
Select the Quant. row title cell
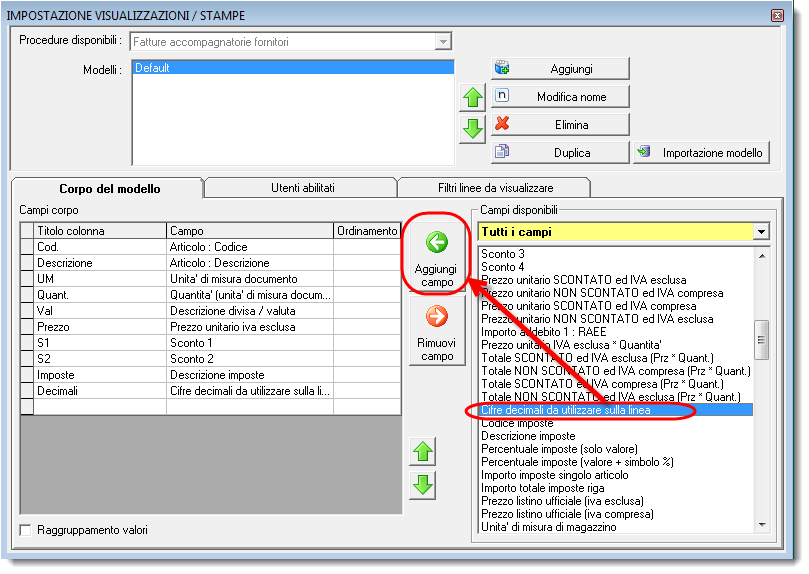click(100, 295)
